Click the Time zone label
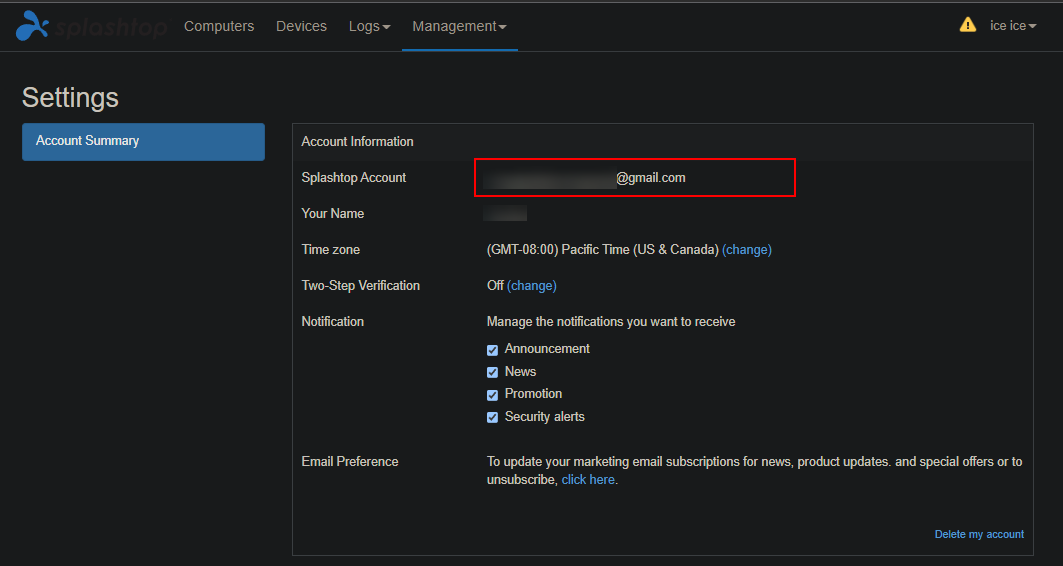The image size is (1063, 566). click(330, 249)
